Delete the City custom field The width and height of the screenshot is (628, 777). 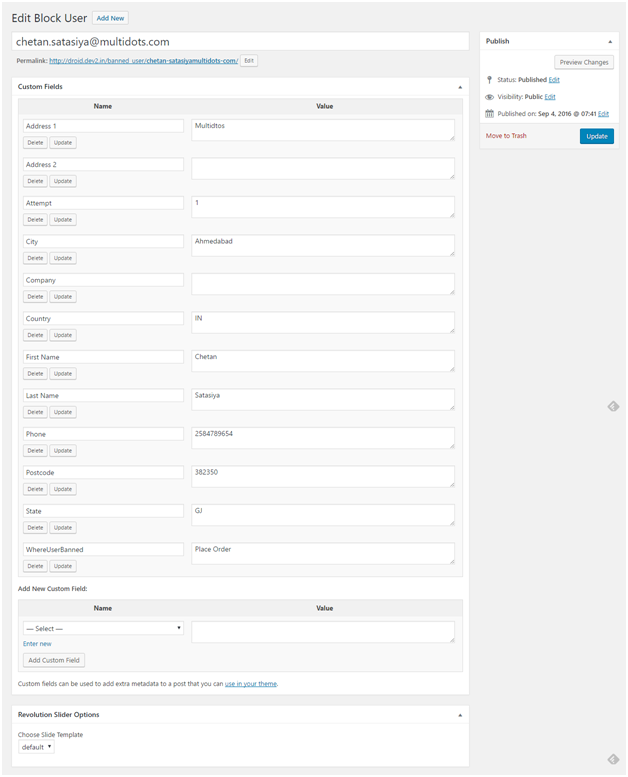[35, 258]
